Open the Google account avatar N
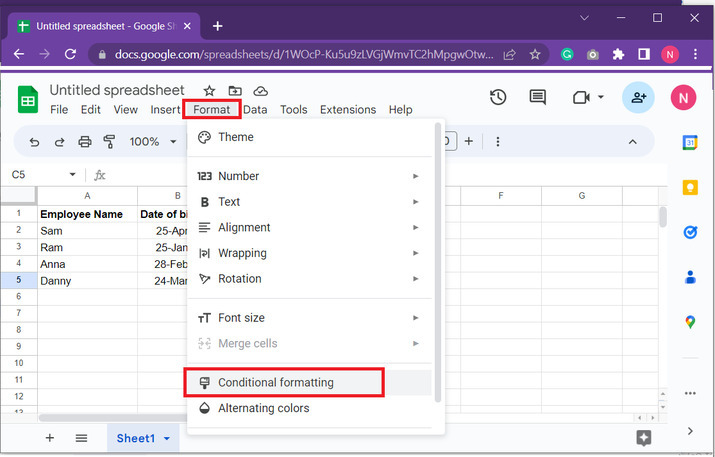The image size is (715, 457). click(x=683, y=97)
